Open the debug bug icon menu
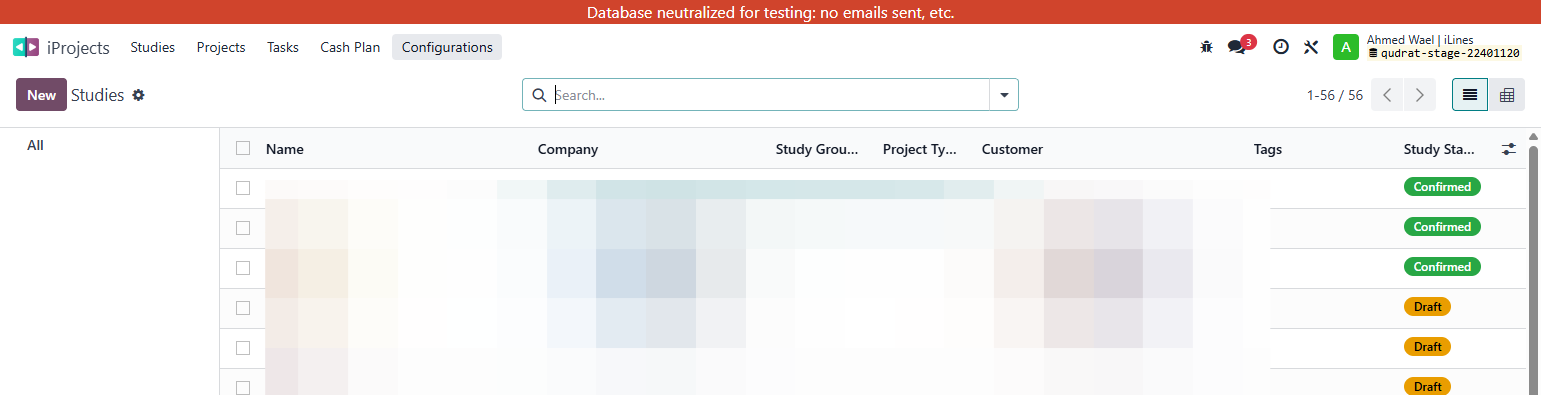This screenshot has height=395, width=1541. click(1207, 47)
